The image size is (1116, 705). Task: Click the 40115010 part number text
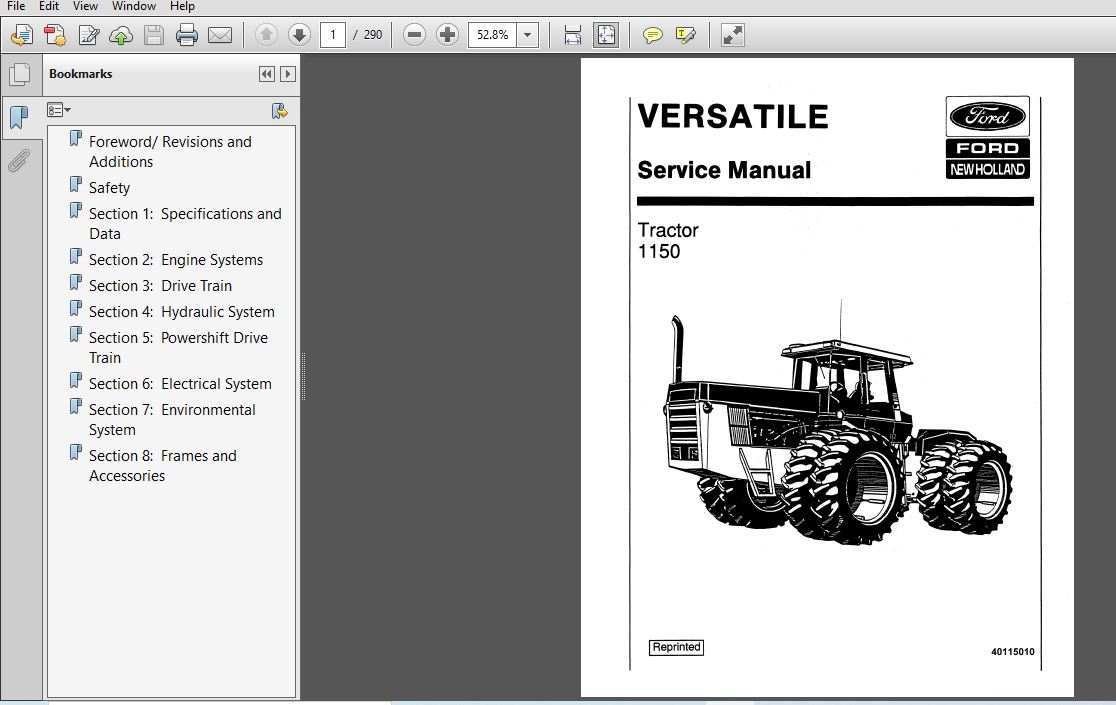click(1012, 652)
